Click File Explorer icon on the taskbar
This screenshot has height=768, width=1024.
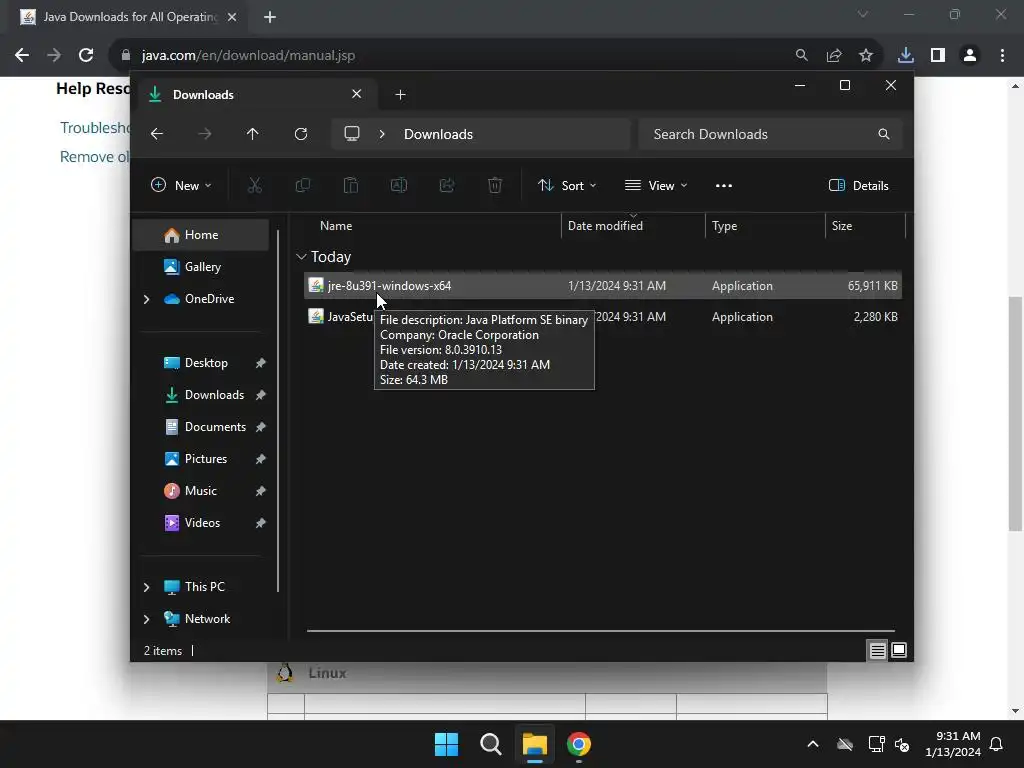click(535, 744)
